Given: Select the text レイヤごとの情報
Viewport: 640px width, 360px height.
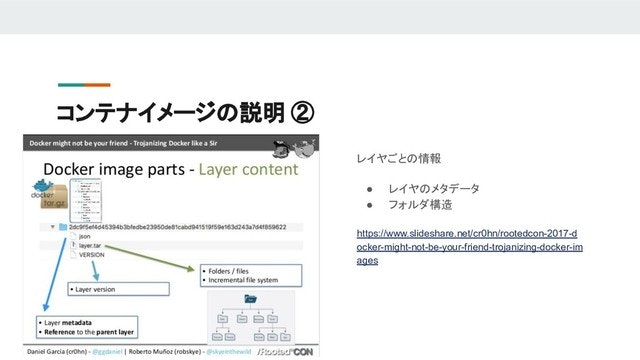Looking at the screenshot, I should 399,158.
